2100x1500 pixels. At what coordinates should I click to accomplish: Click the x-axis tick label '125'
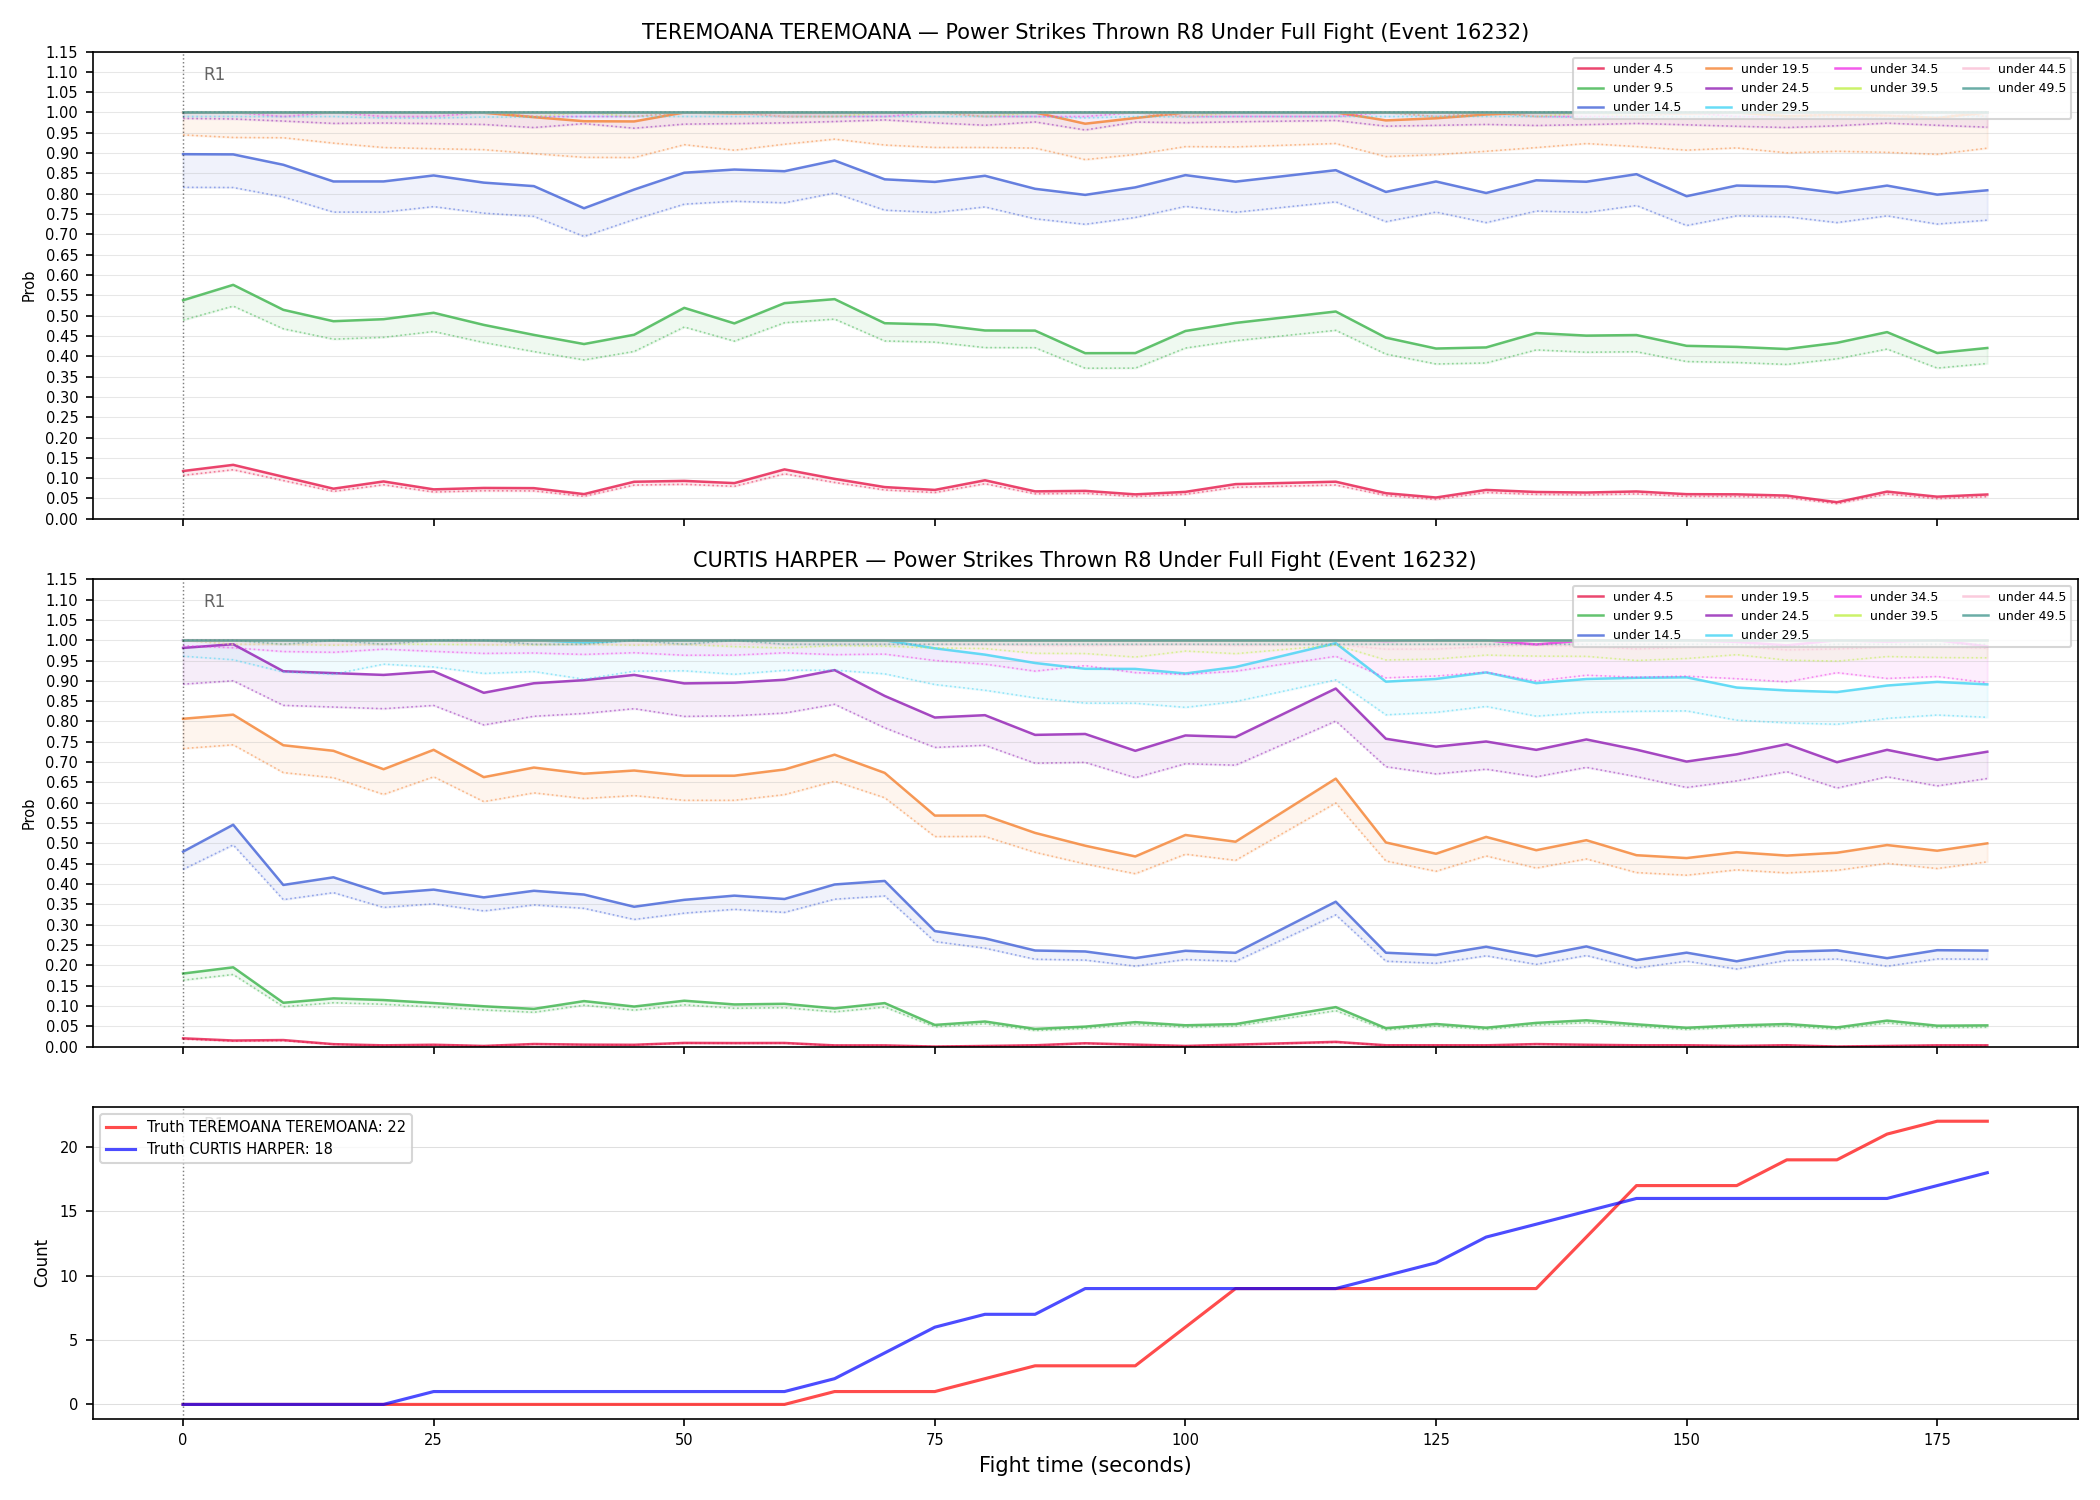click(x=1435, y=1440)
